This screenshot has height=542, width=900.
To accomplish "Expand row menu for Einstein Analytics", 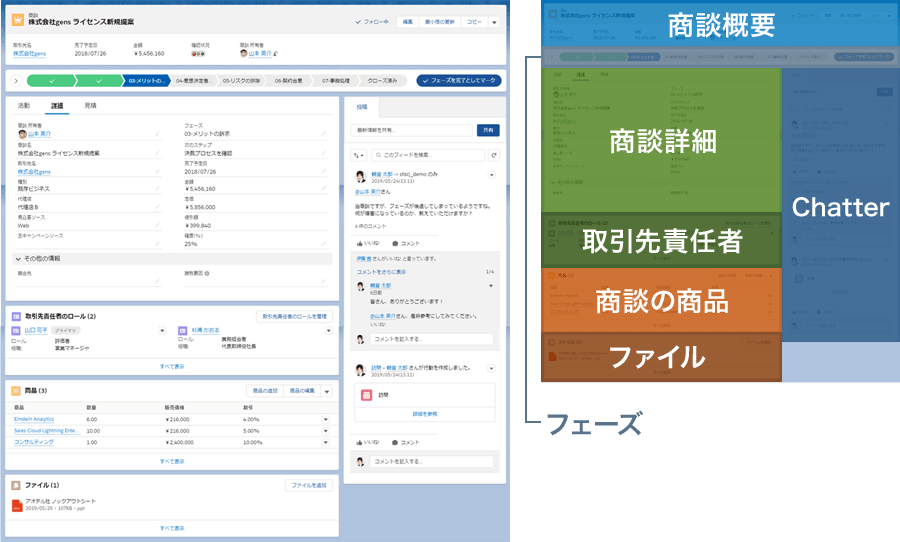I will tap(325, 419).
